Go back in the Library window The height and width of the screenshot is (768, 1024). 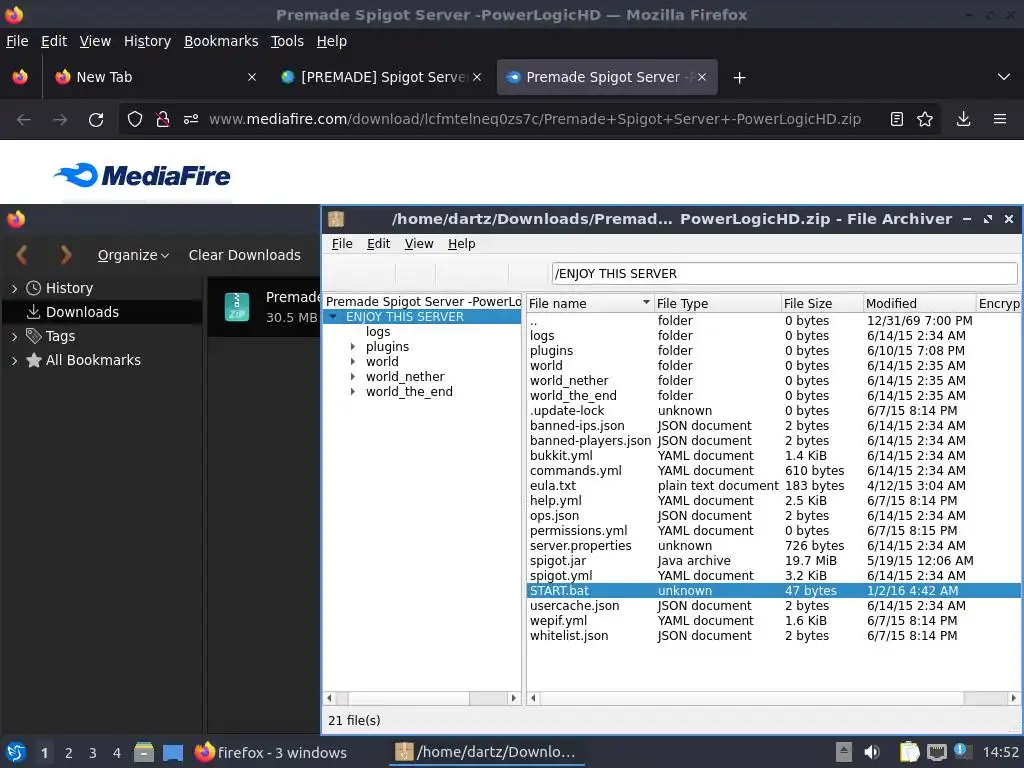[22, 255]
